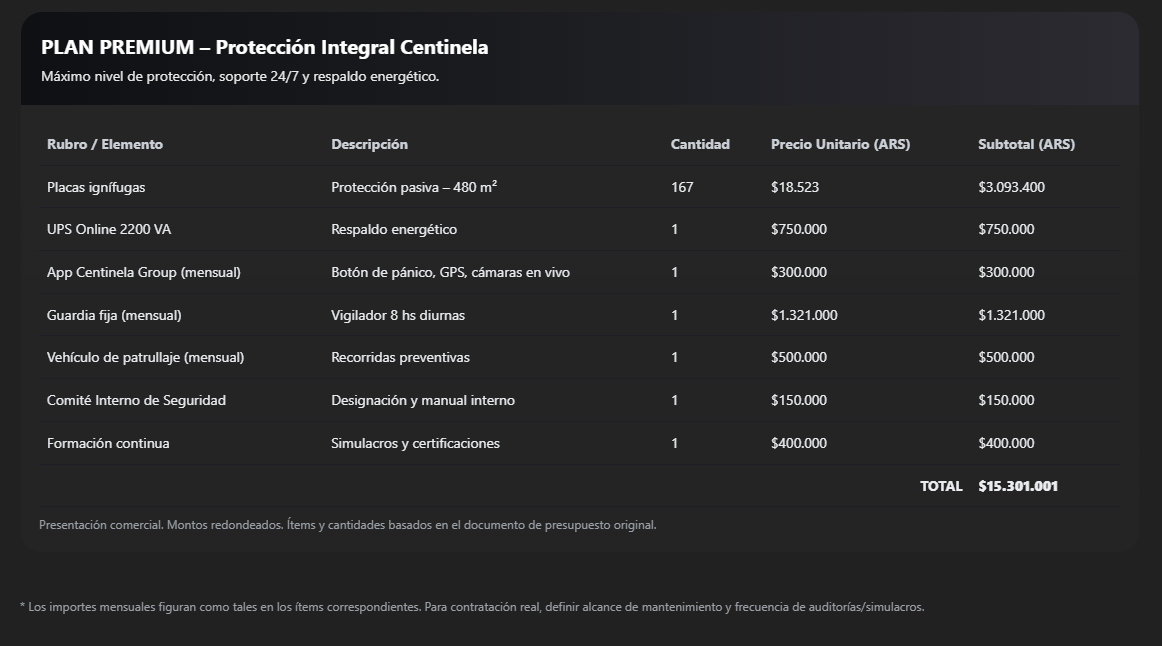This screenshot has height=646, width=1162.
Task: Click the $18.523 unit price cell
Action: (795, 187)
